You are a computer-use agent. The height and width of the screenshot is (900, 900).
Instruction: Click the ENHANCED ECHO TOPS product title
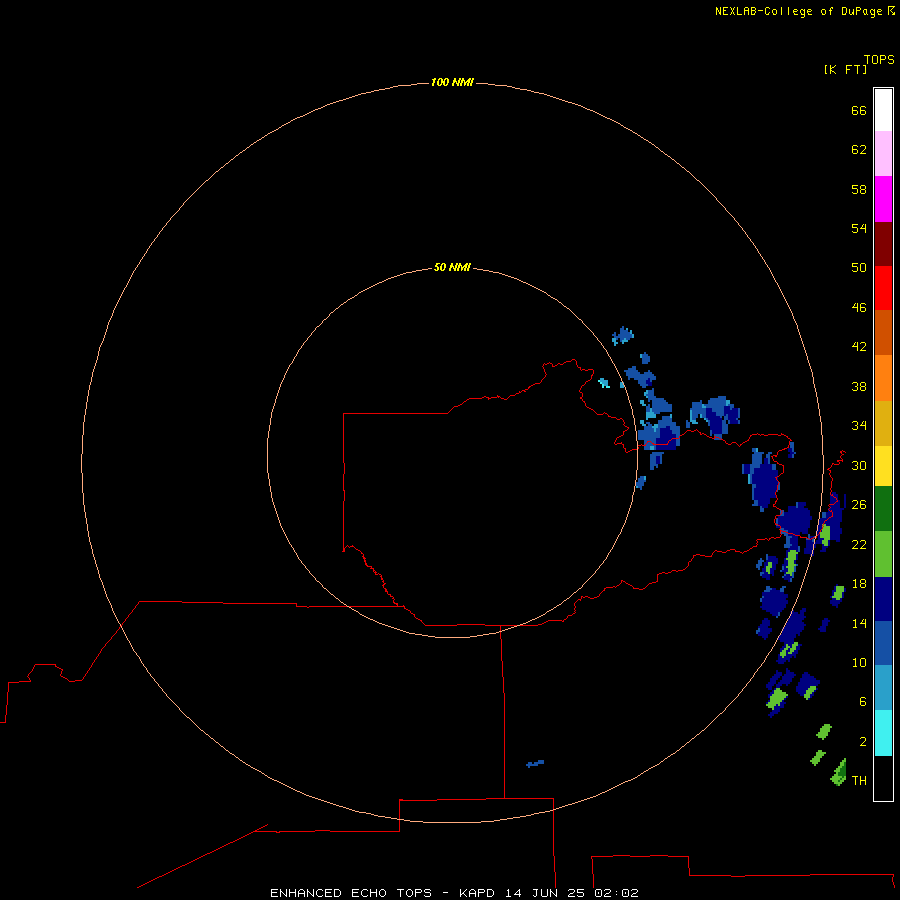tap(351, 893)
